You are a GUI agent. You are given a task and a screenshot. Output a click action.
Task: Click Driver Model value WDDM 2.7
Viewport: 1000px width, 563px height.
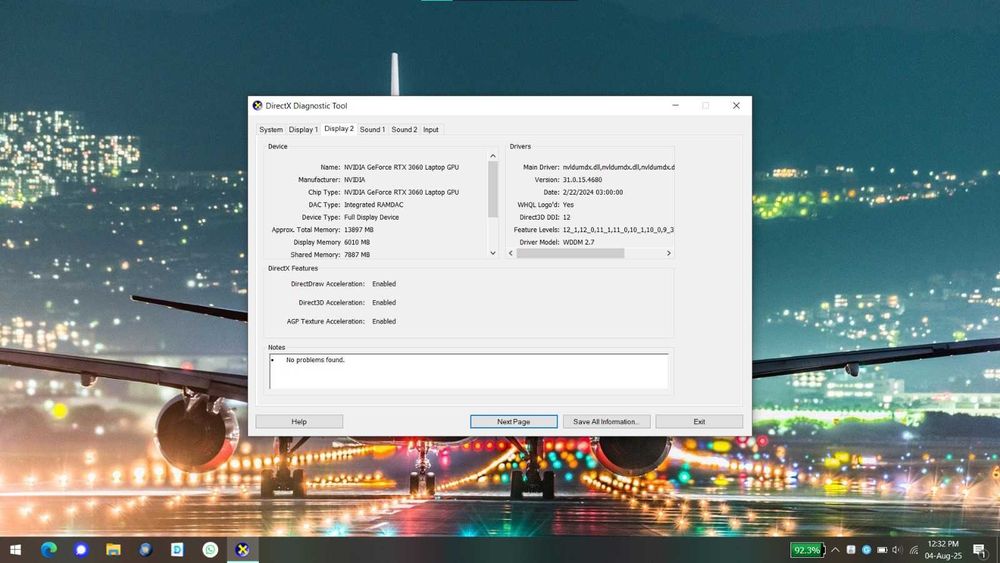[578, 242]
